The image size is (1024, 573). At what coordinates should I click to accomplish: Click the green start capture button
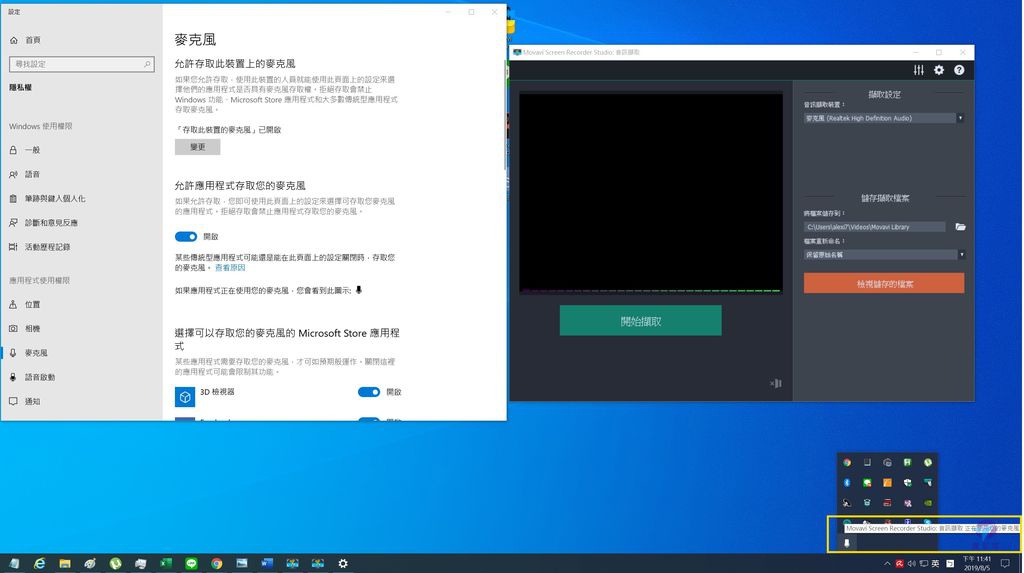tap(640, 321)
